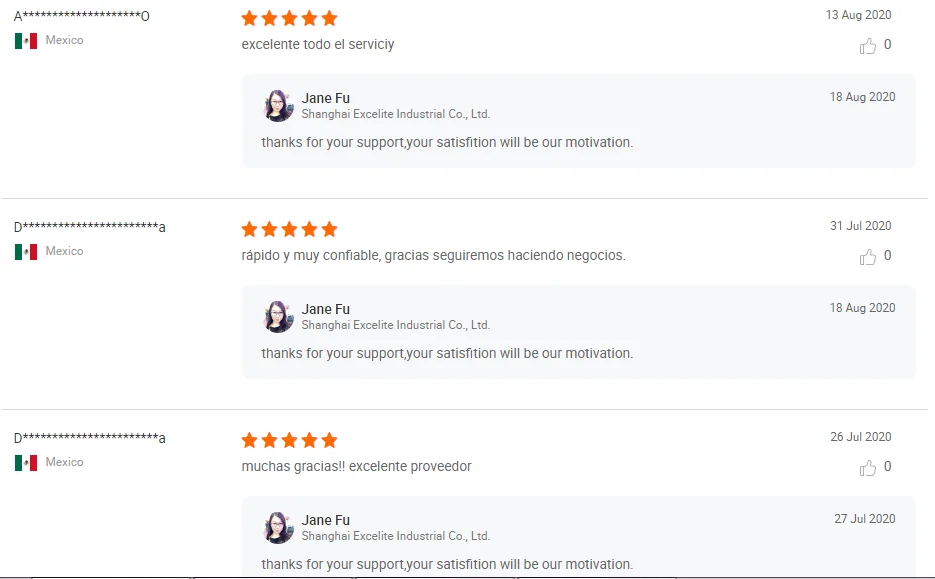935x579 pixels.
Task: Click thumbs-up on the 31 Jul 2020 review
Action: click(x=868, y=257)
